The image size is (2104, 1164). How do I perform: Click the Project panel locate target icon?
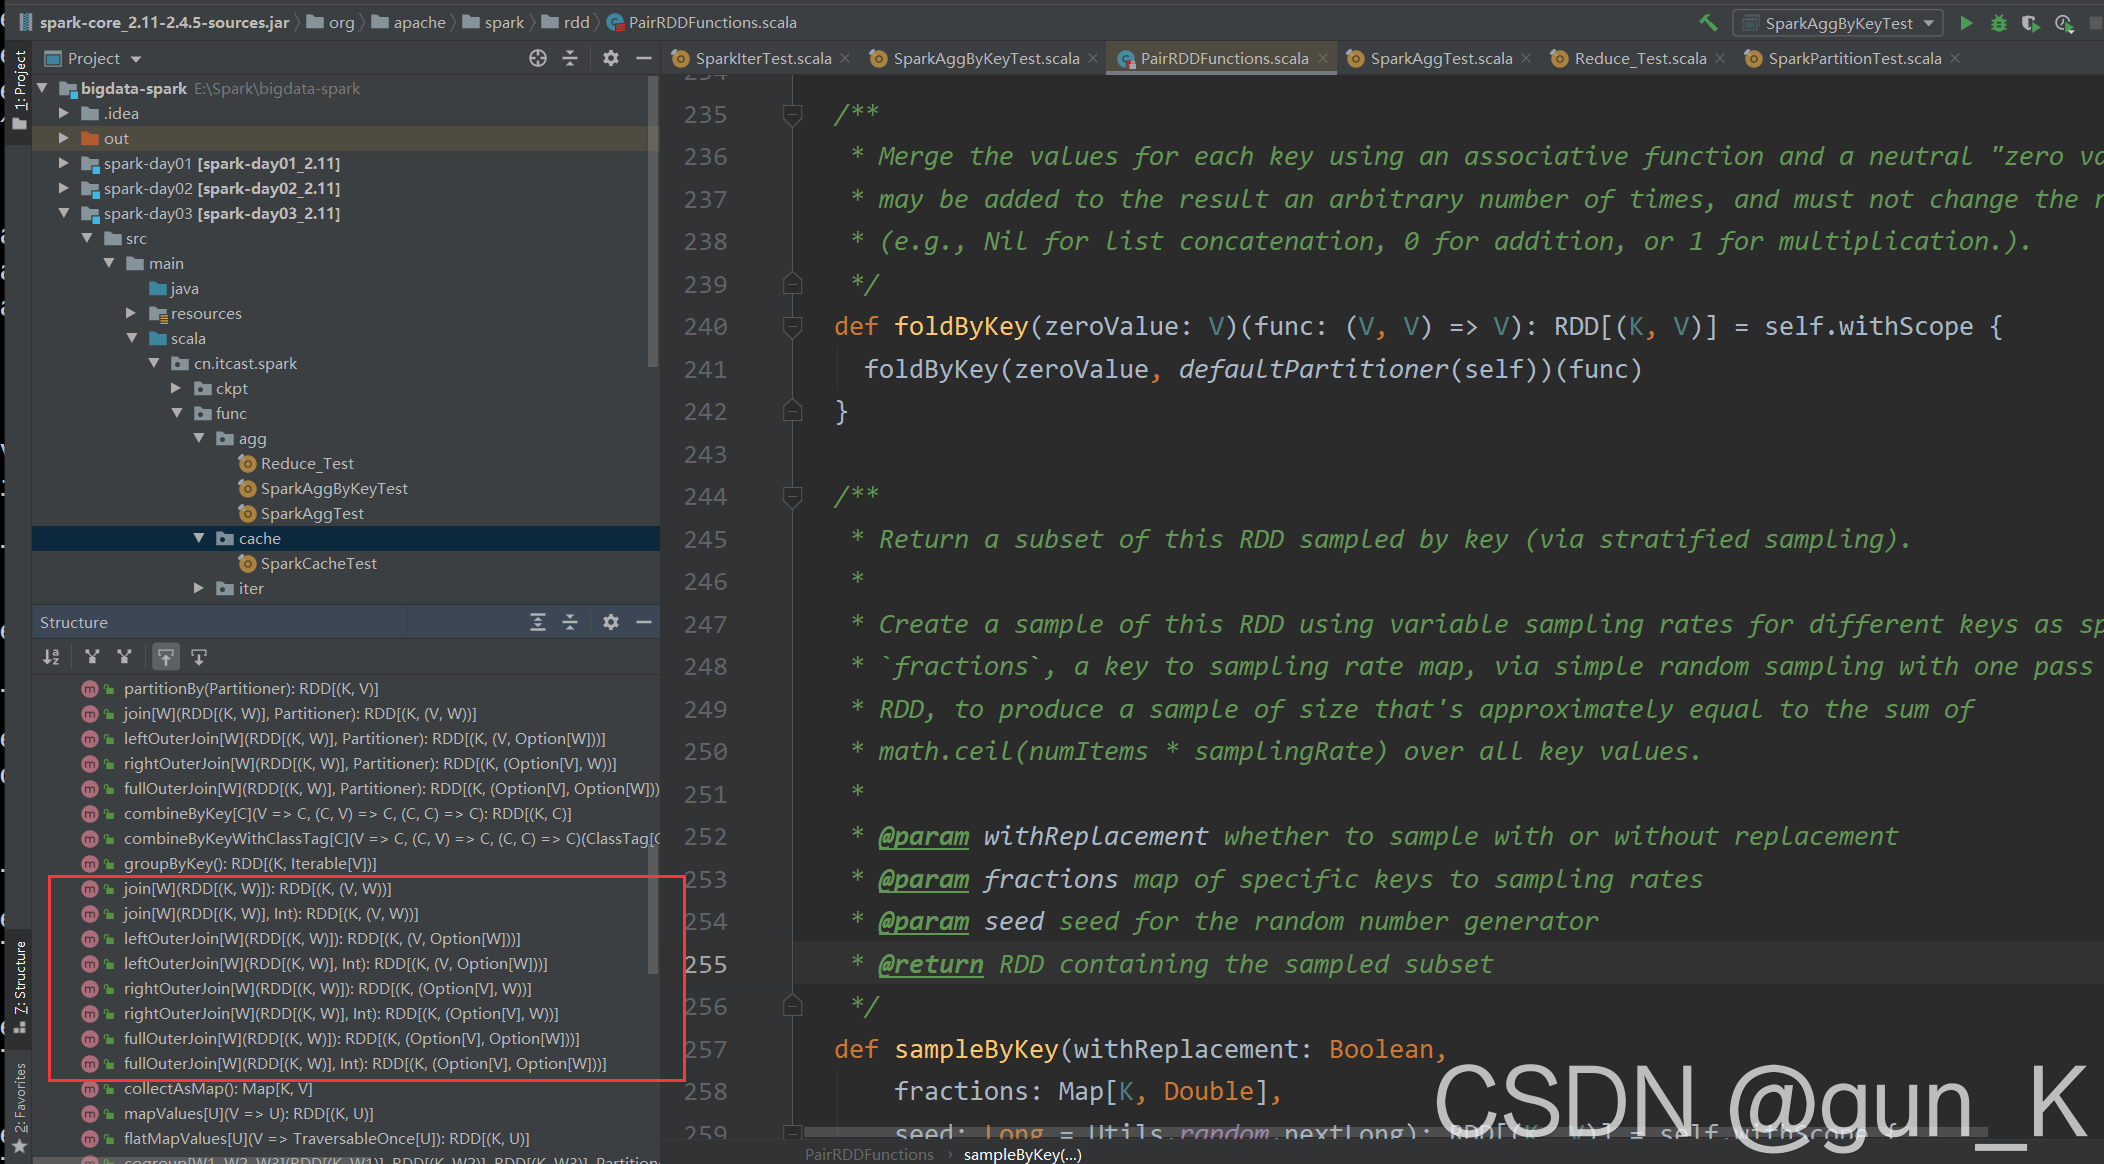click(538, 58)
